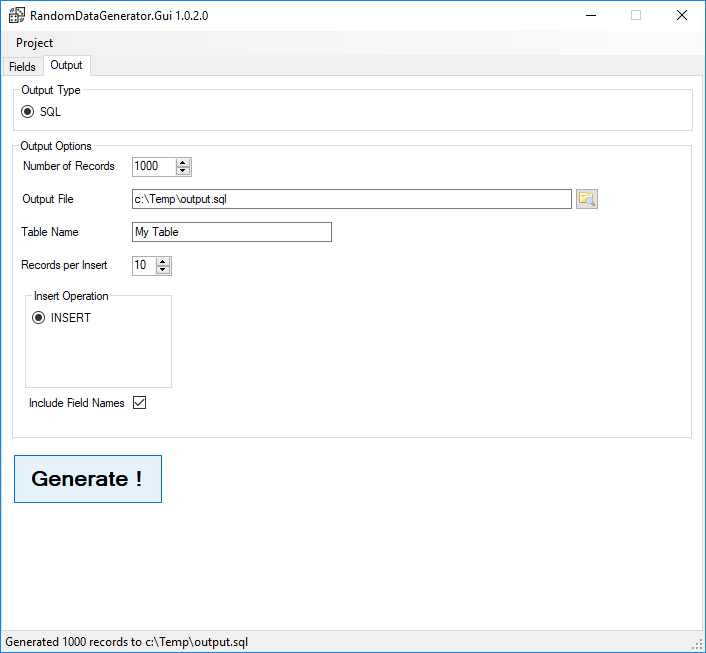Decrease Number of Records with down arrow
Screen dimensions: 706x653
click(183, 171)
